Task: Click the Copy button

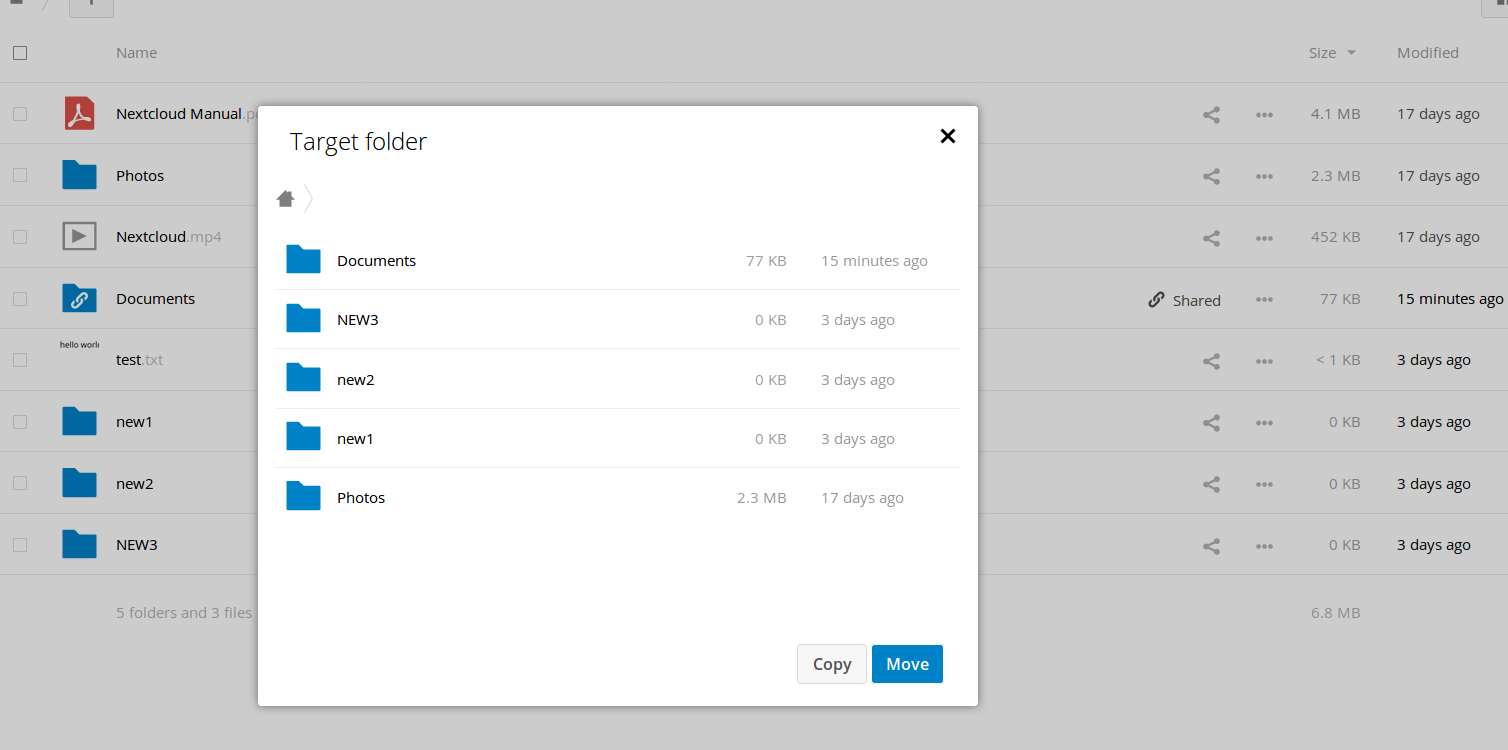Action: tap(832, 664)
